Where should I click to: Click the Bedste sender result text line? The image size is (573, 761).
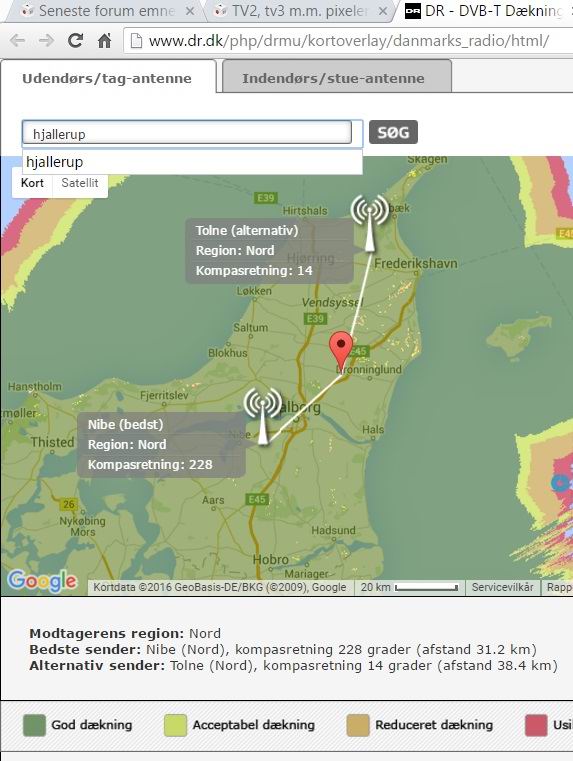(x=283, y=649)
